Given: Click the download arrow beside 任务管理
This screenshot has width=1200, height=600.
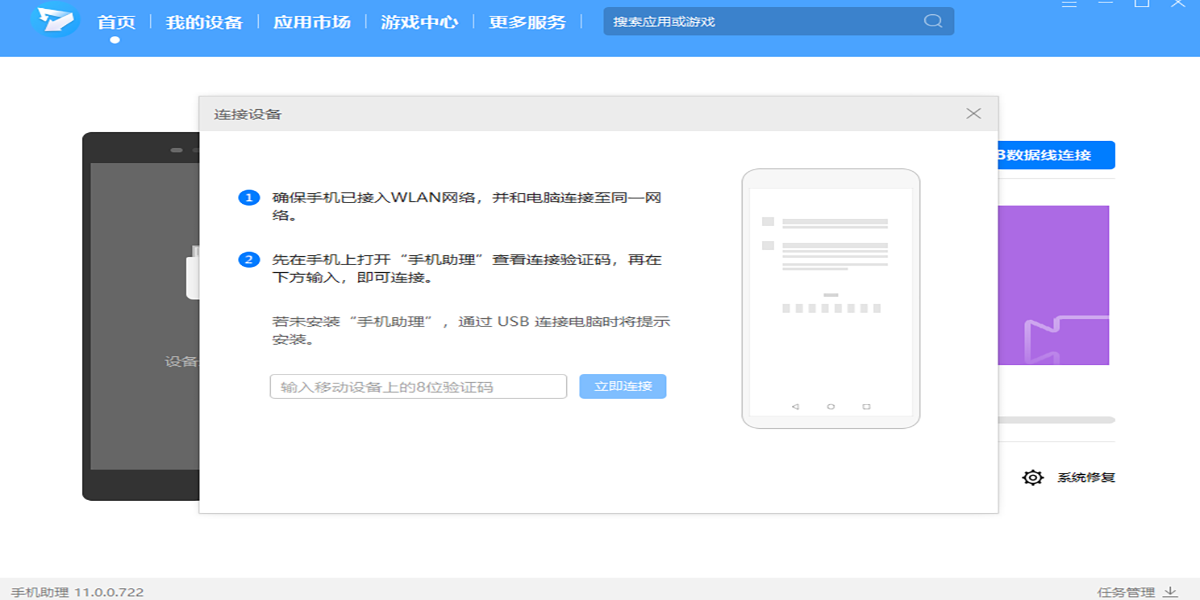Looking at the screenshot, I should tap(1169, 592).
